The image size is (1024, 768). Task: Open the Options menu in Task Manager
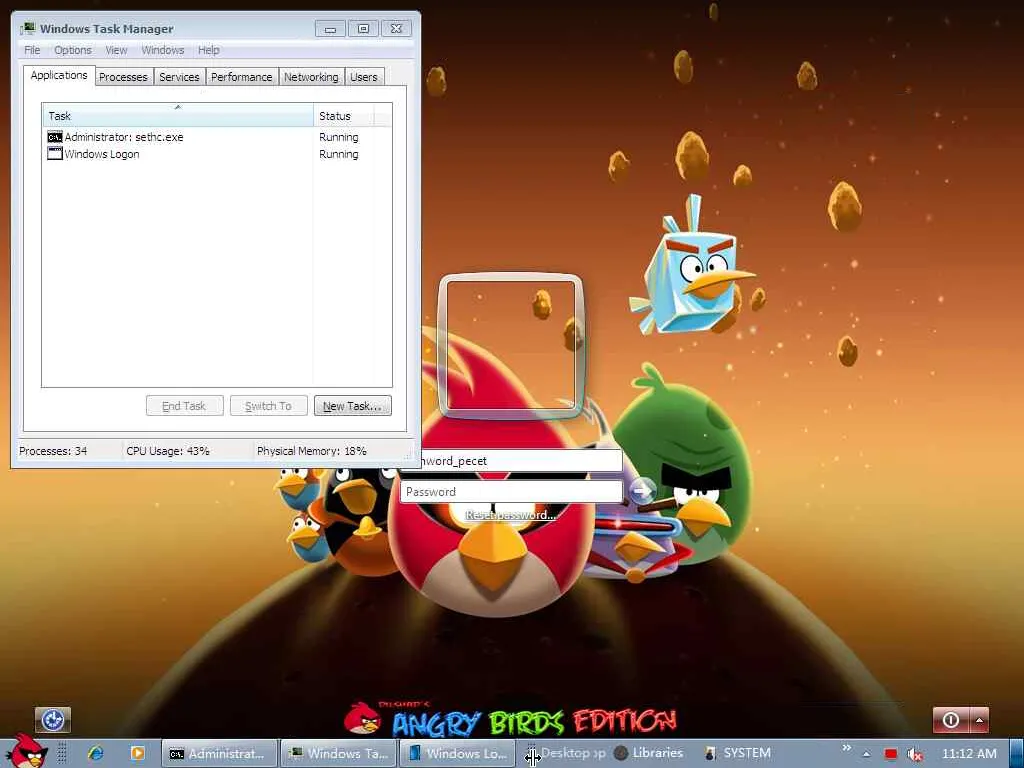[72, 50]
